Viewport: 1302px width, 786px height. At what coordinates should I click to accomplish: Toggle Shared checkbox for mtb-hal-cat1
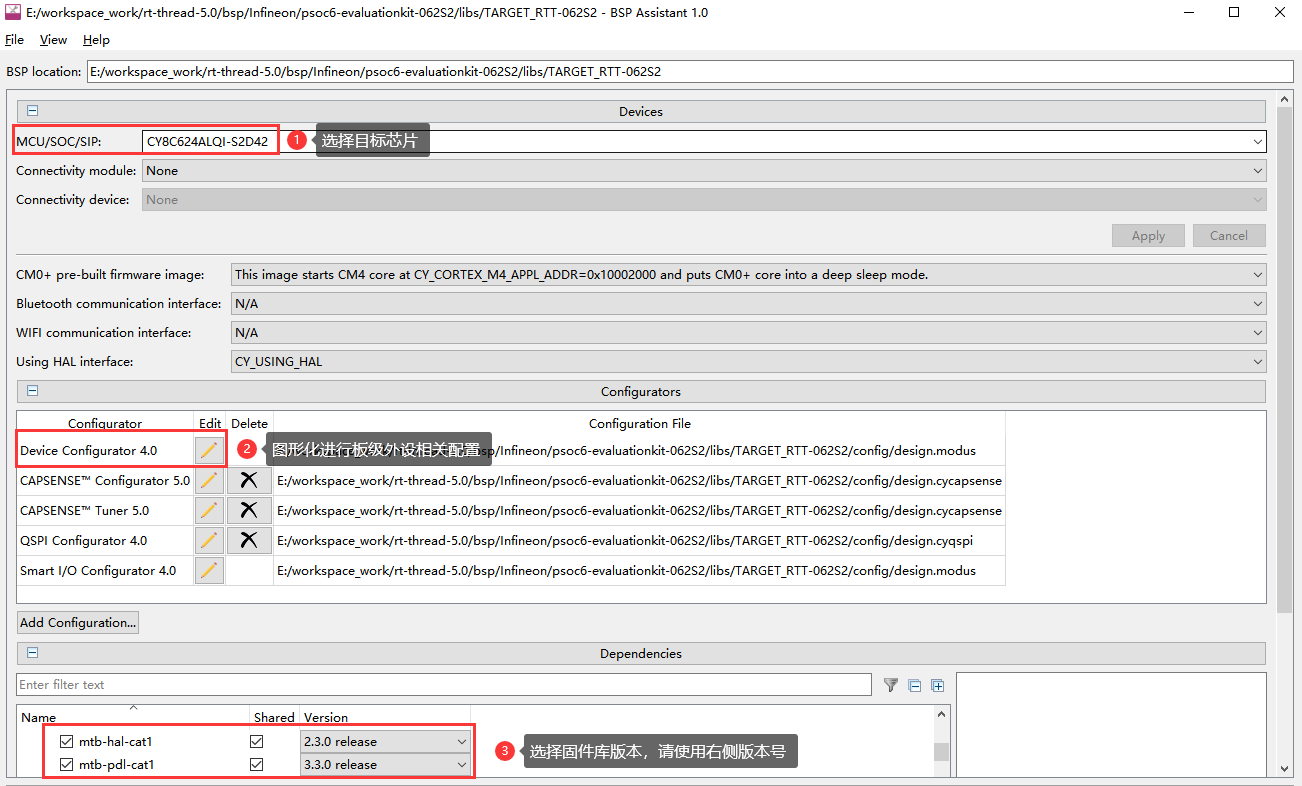(257, 742)
